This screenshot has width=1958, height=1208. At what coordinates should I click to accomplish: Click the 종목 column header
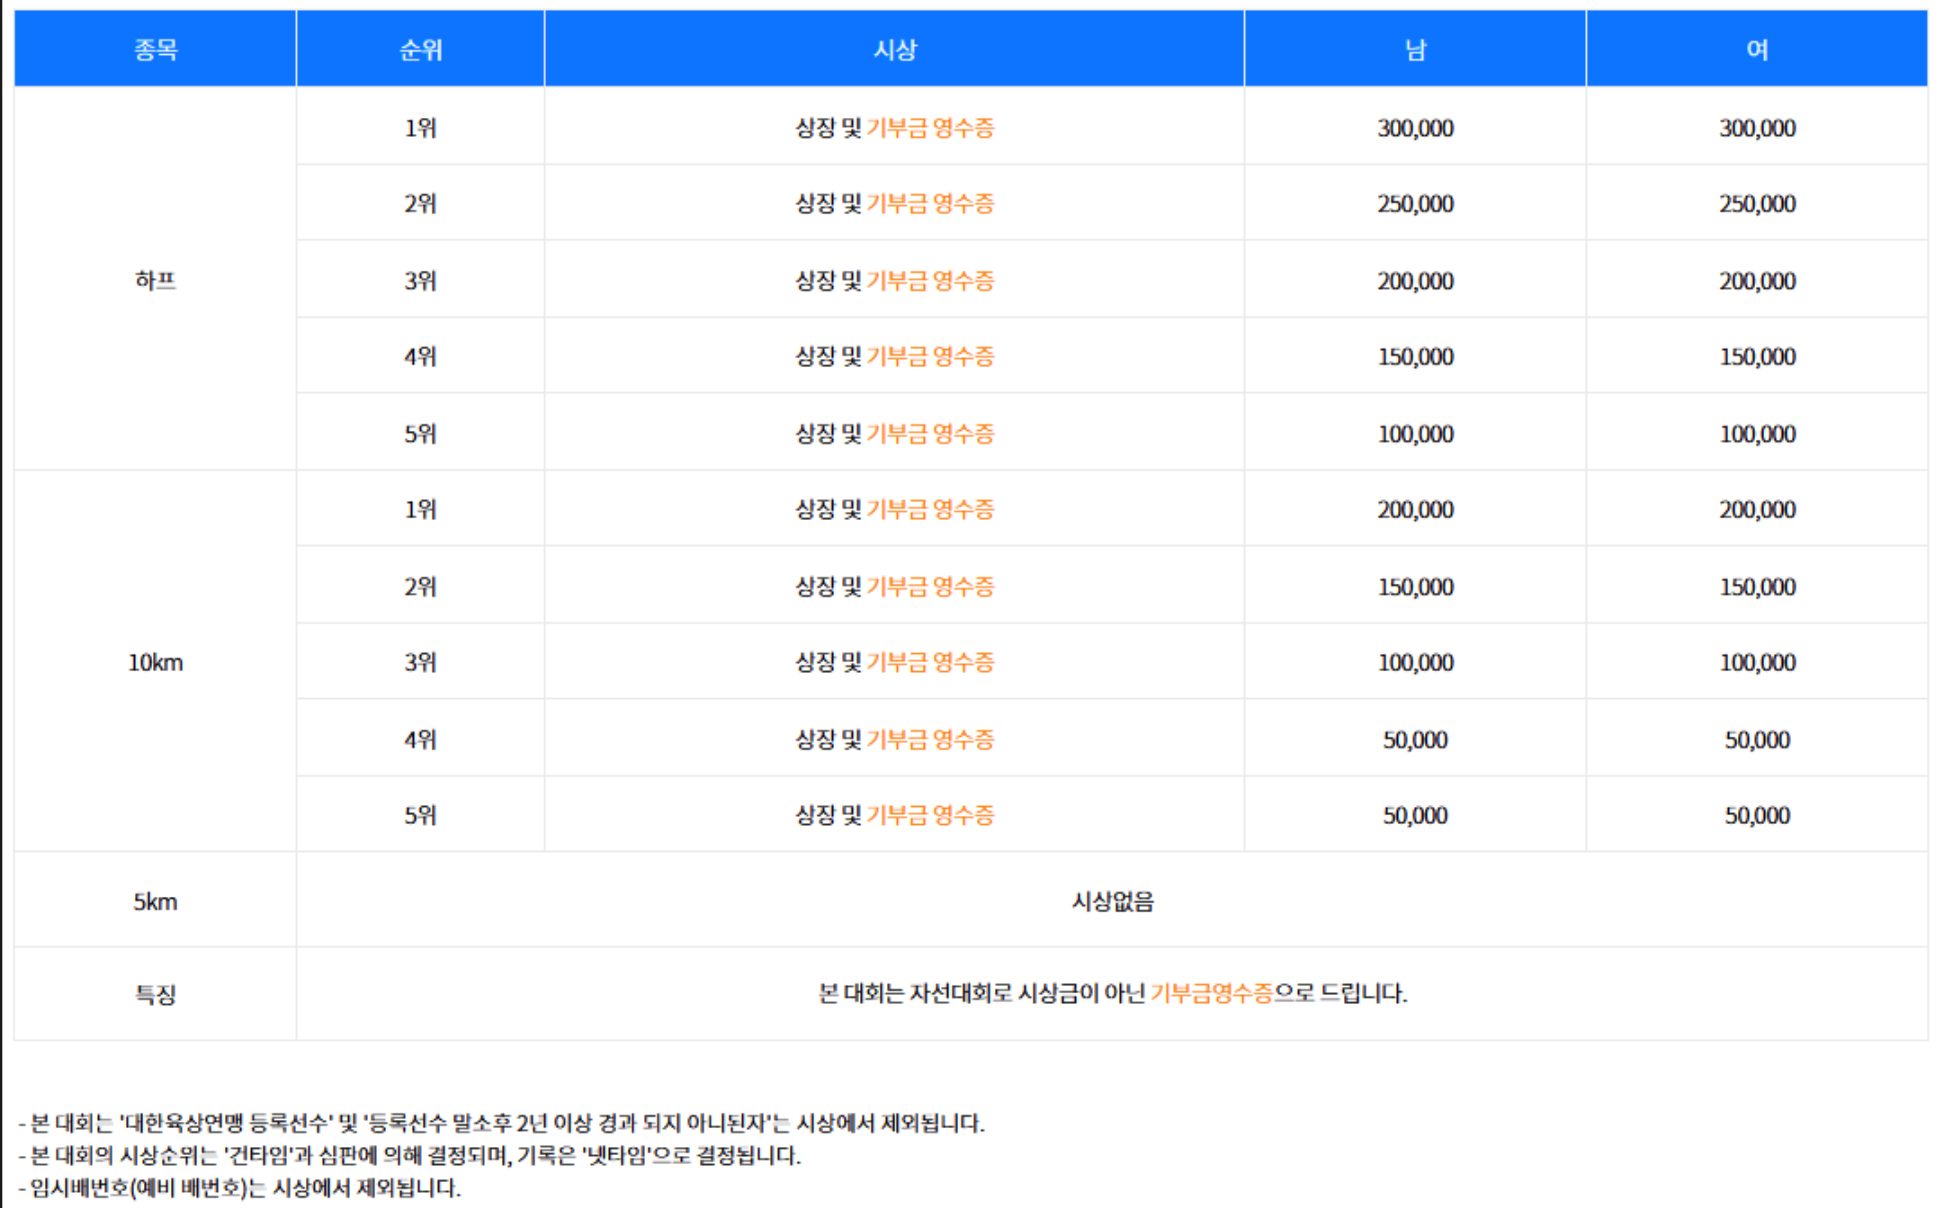coord(155,49)
